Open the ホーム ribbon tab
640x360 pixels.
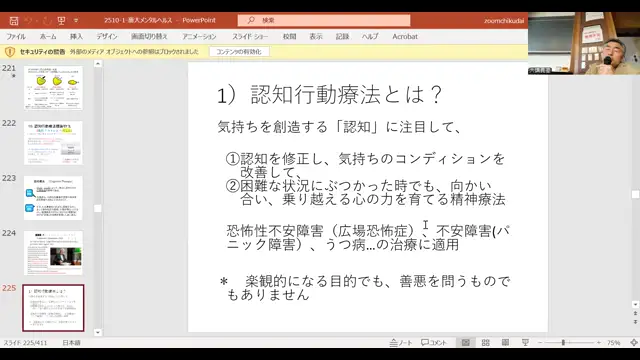point(48,36)
